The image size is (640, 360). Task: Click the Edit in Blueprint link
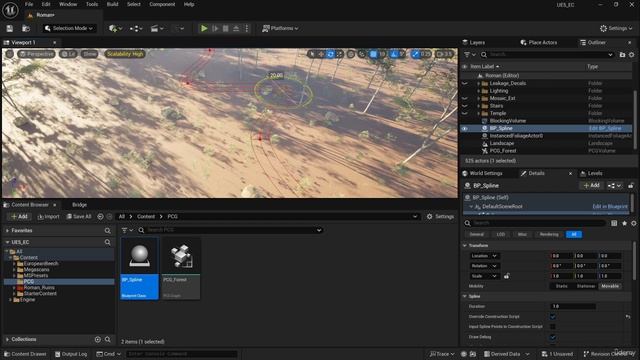tap(610, 207)
